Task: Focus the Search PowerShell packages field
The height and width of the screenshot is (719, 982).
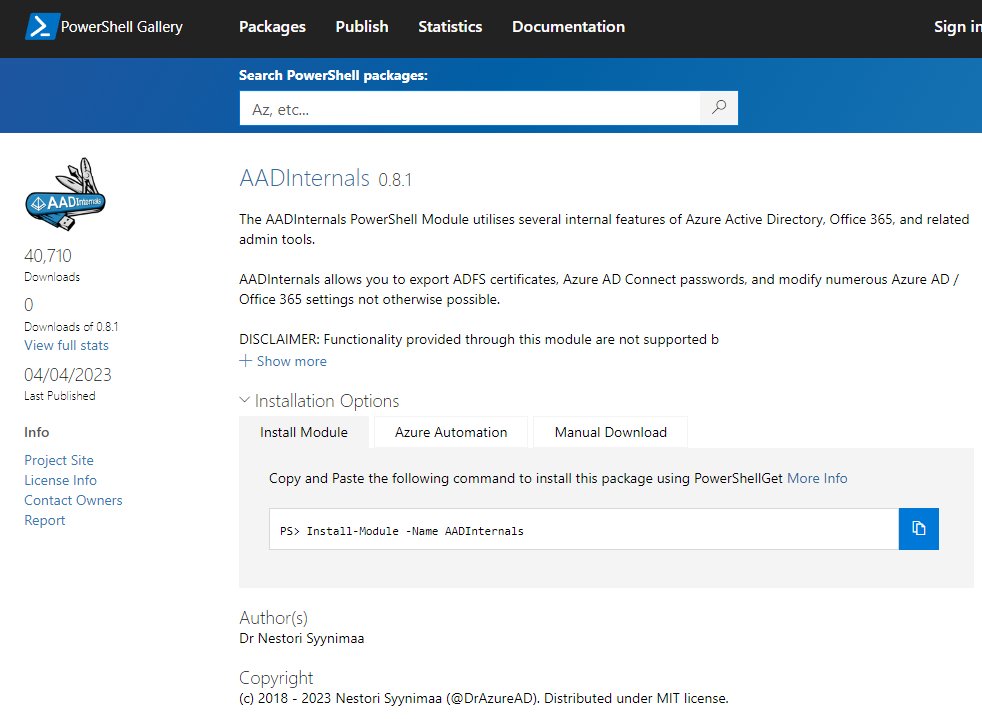Action: [x=470, y=108]
